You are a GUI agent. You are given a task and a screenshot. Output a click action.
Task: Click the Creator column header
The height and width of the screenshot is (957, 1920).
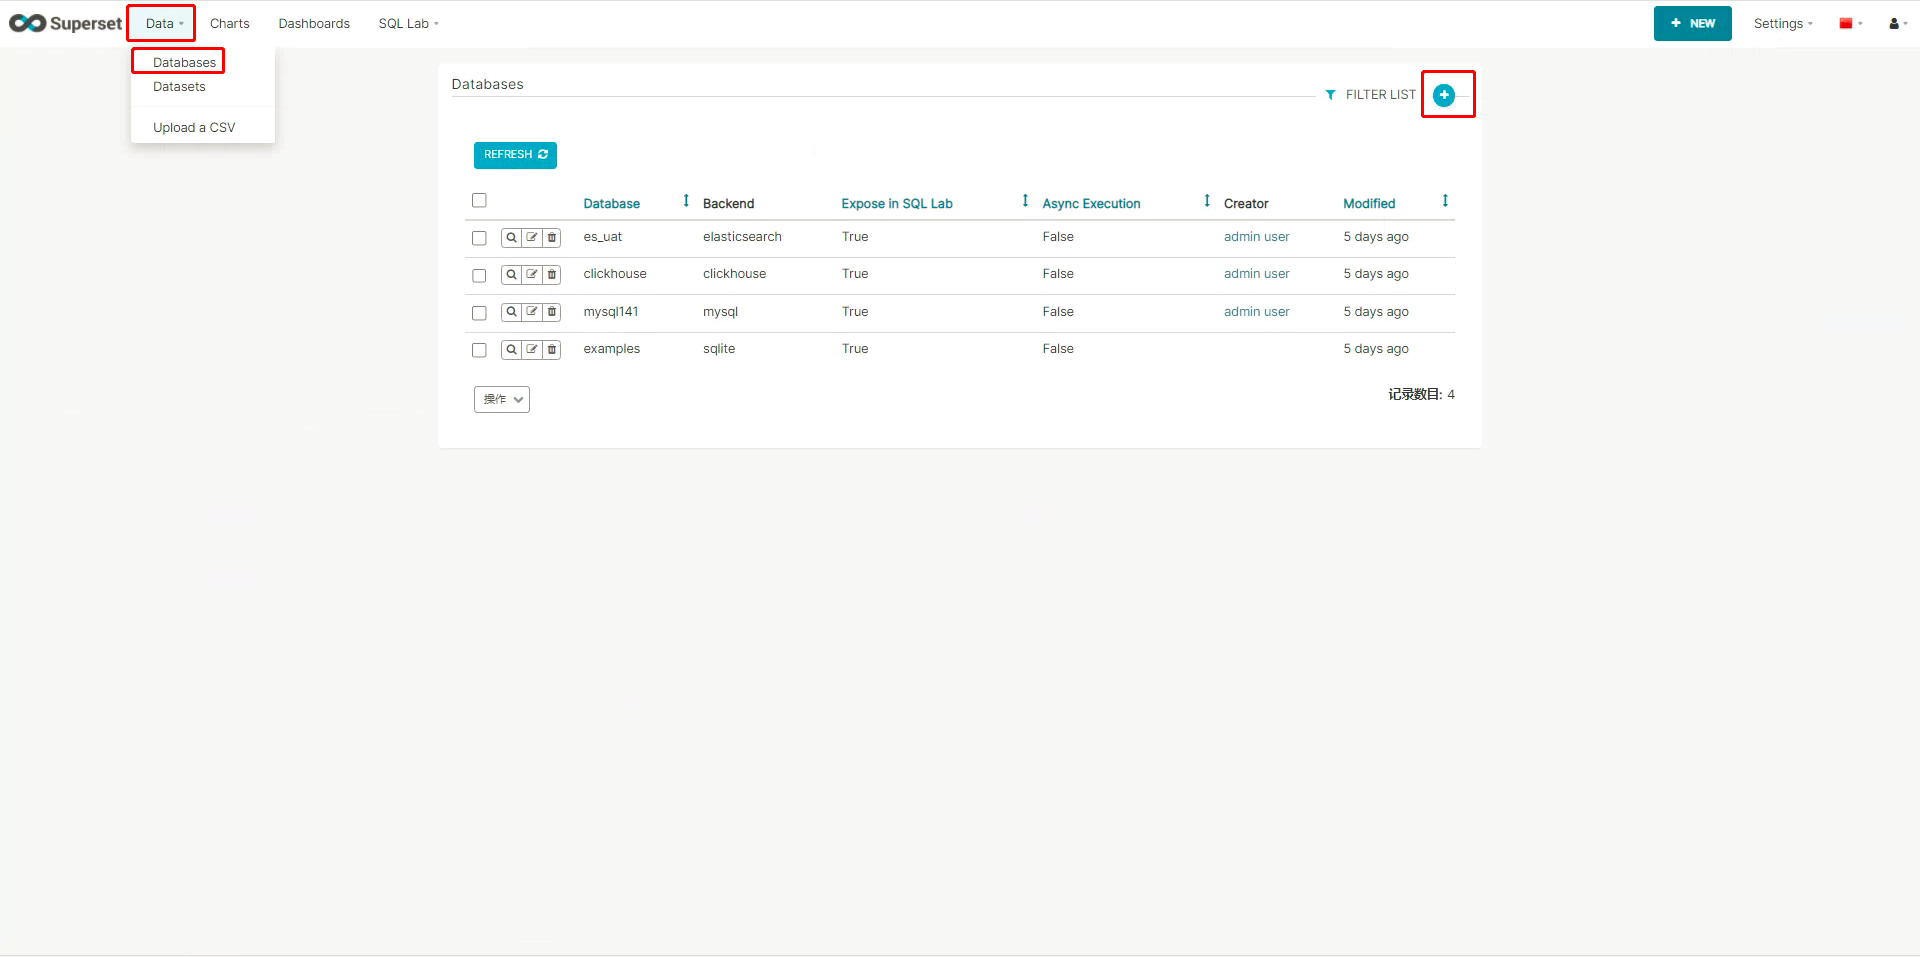pyautogui.click(x=1246, y=203)
